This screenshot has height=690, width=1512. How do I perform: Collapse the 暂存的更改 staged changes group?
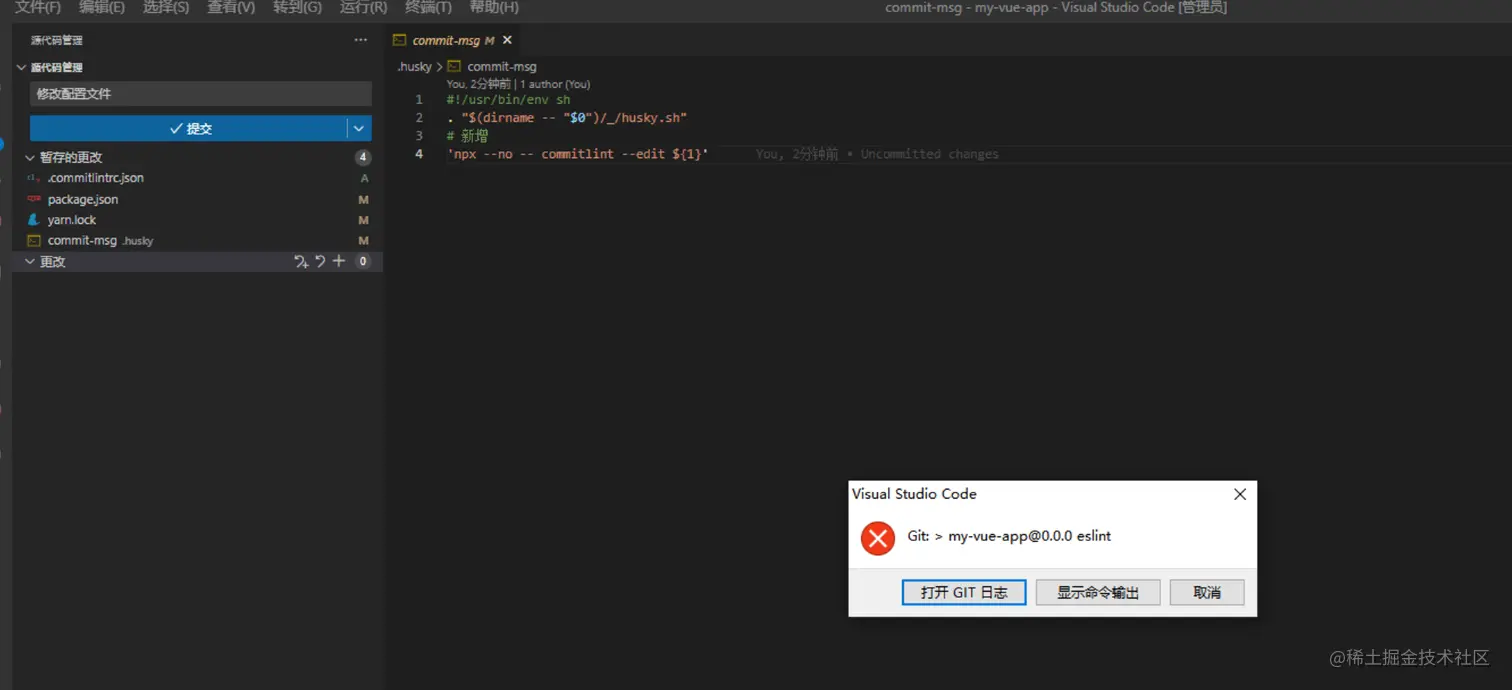pyautogui.click(x=30, y=157)
